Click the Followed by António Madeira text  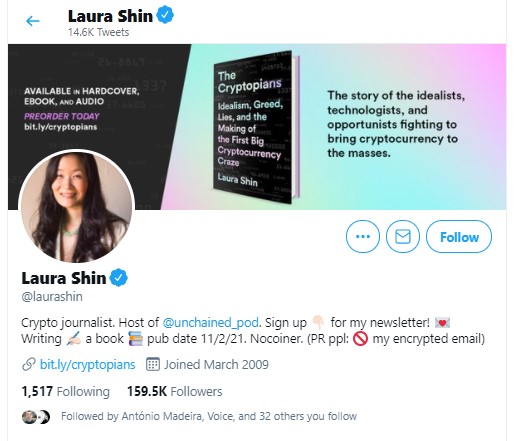tap(209, 416)
